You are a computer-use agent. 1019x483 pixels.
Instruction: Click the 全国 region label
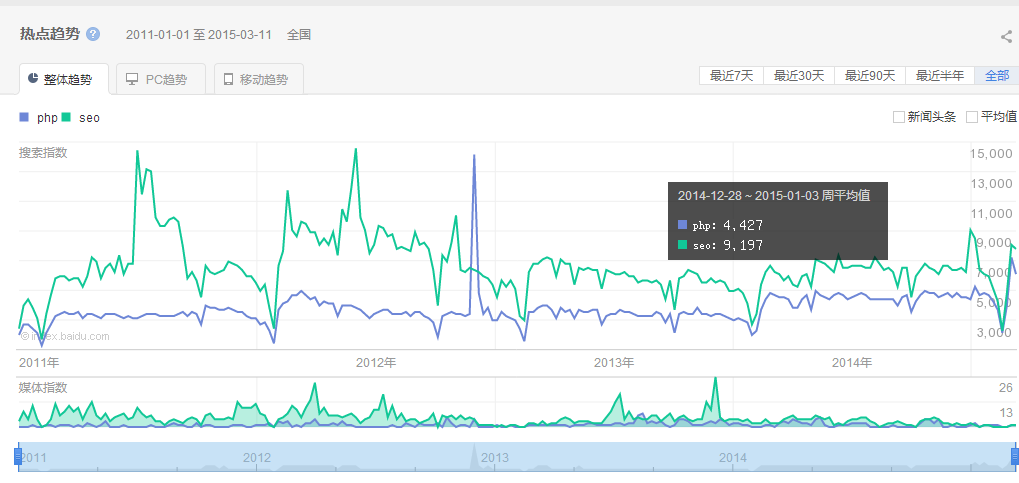click(299, 34)
